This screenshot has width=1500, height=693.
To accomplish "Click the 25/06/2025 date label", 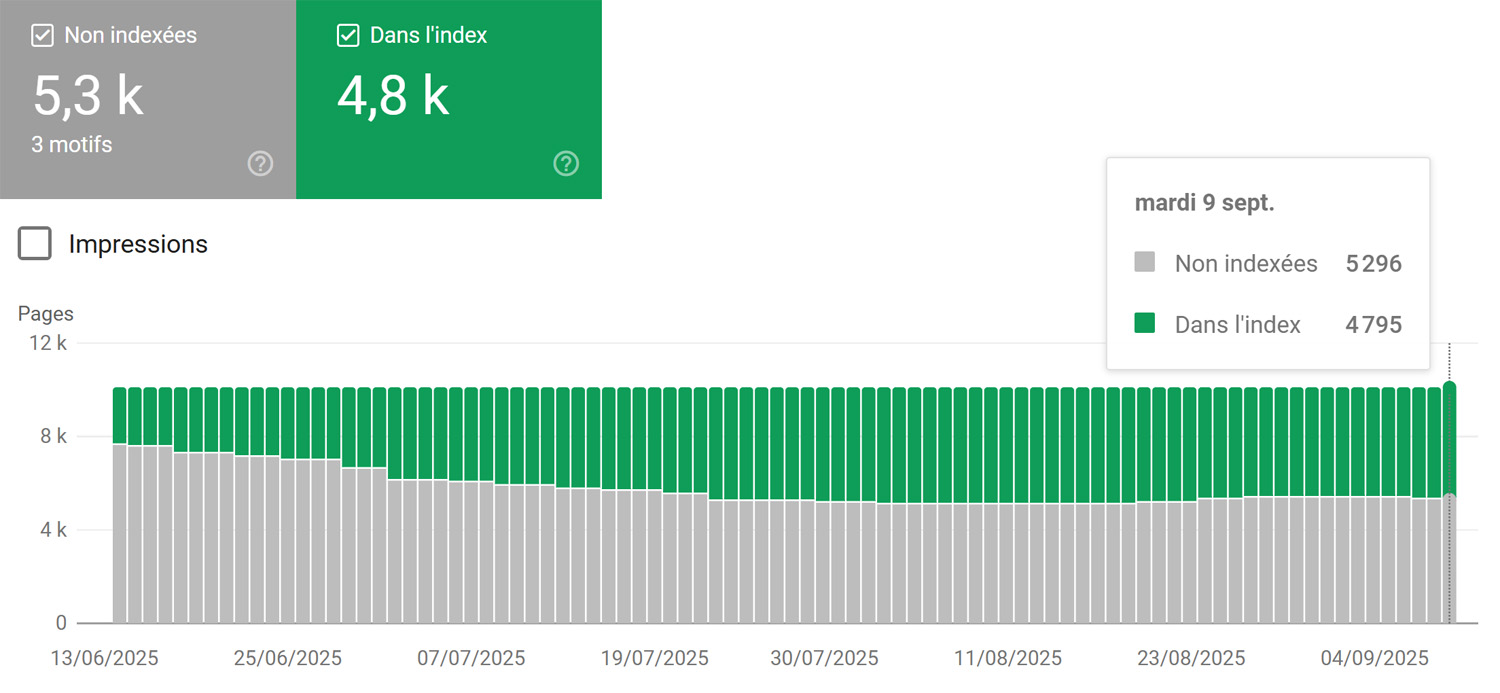I will coord(288,658).
